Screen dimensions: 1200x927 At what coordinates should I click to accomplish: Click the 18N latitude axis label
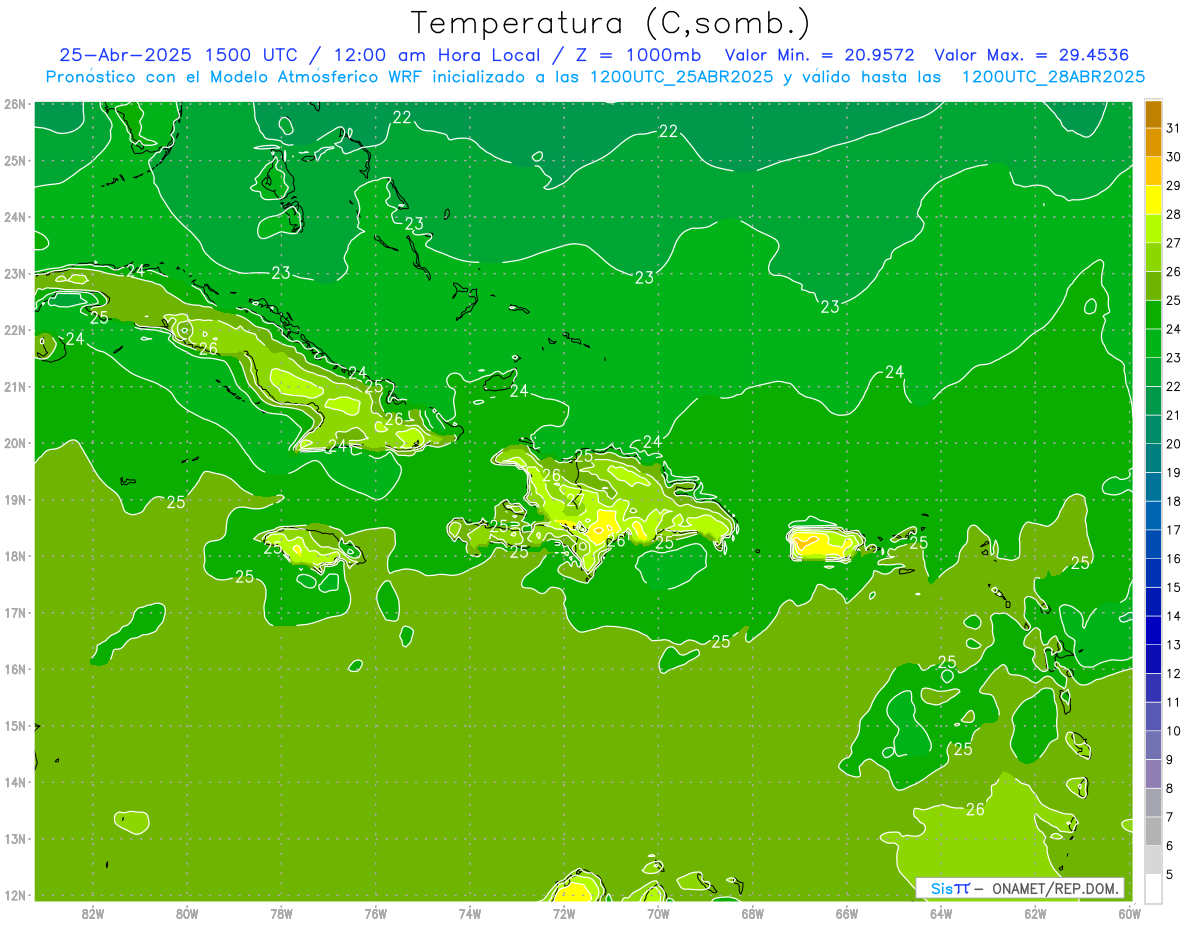click(14, 556)
